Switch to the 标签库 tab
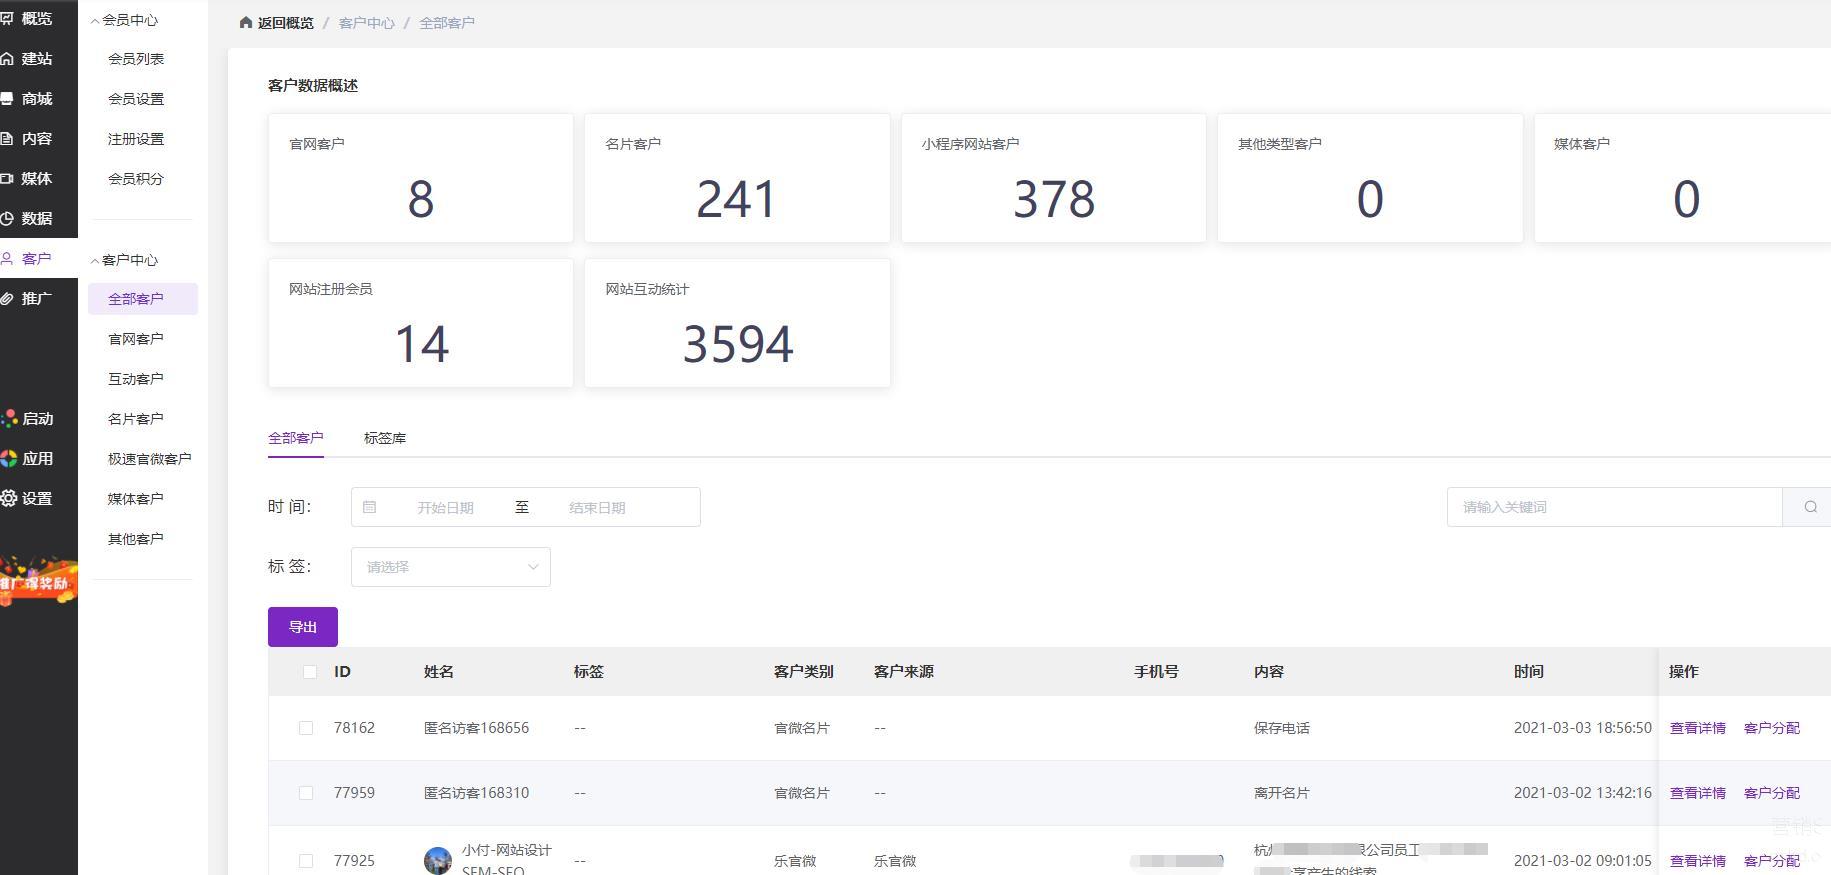Image resolution: width=1831 pixels, height=875 pixels. click(385, 438)
